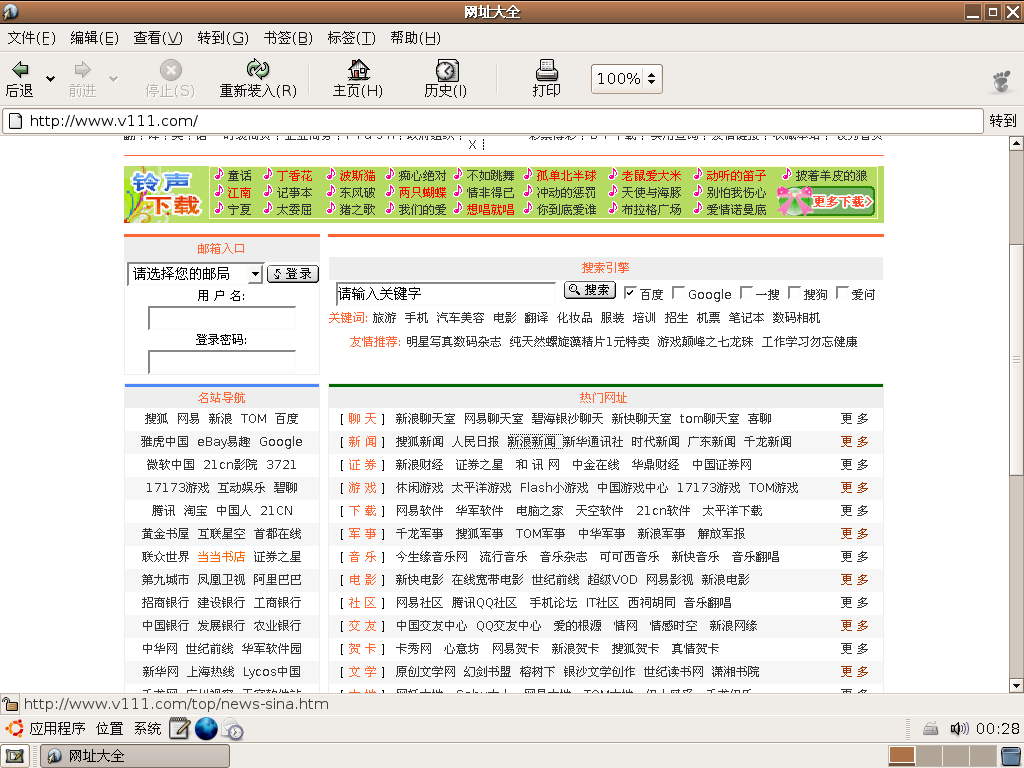The height and width of the screenshot is (768, 1024).
Task: Focus the keyword search input field
Action: [x=445, y=294]
